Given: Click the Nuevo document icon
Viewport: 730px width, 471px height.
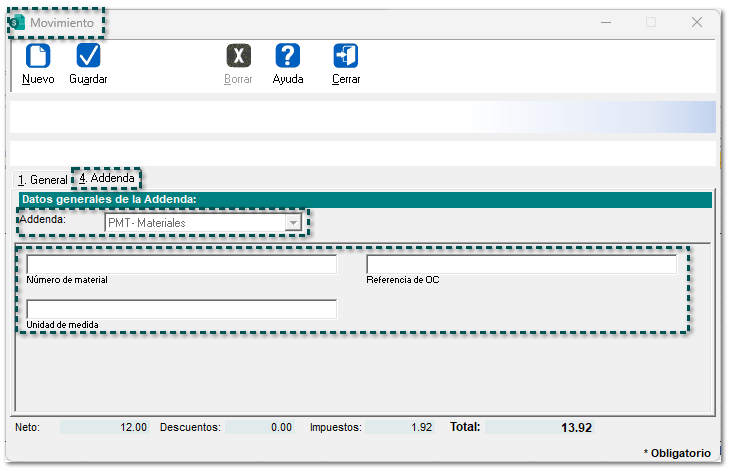Looking at the screenshot, I should [38, 57].
